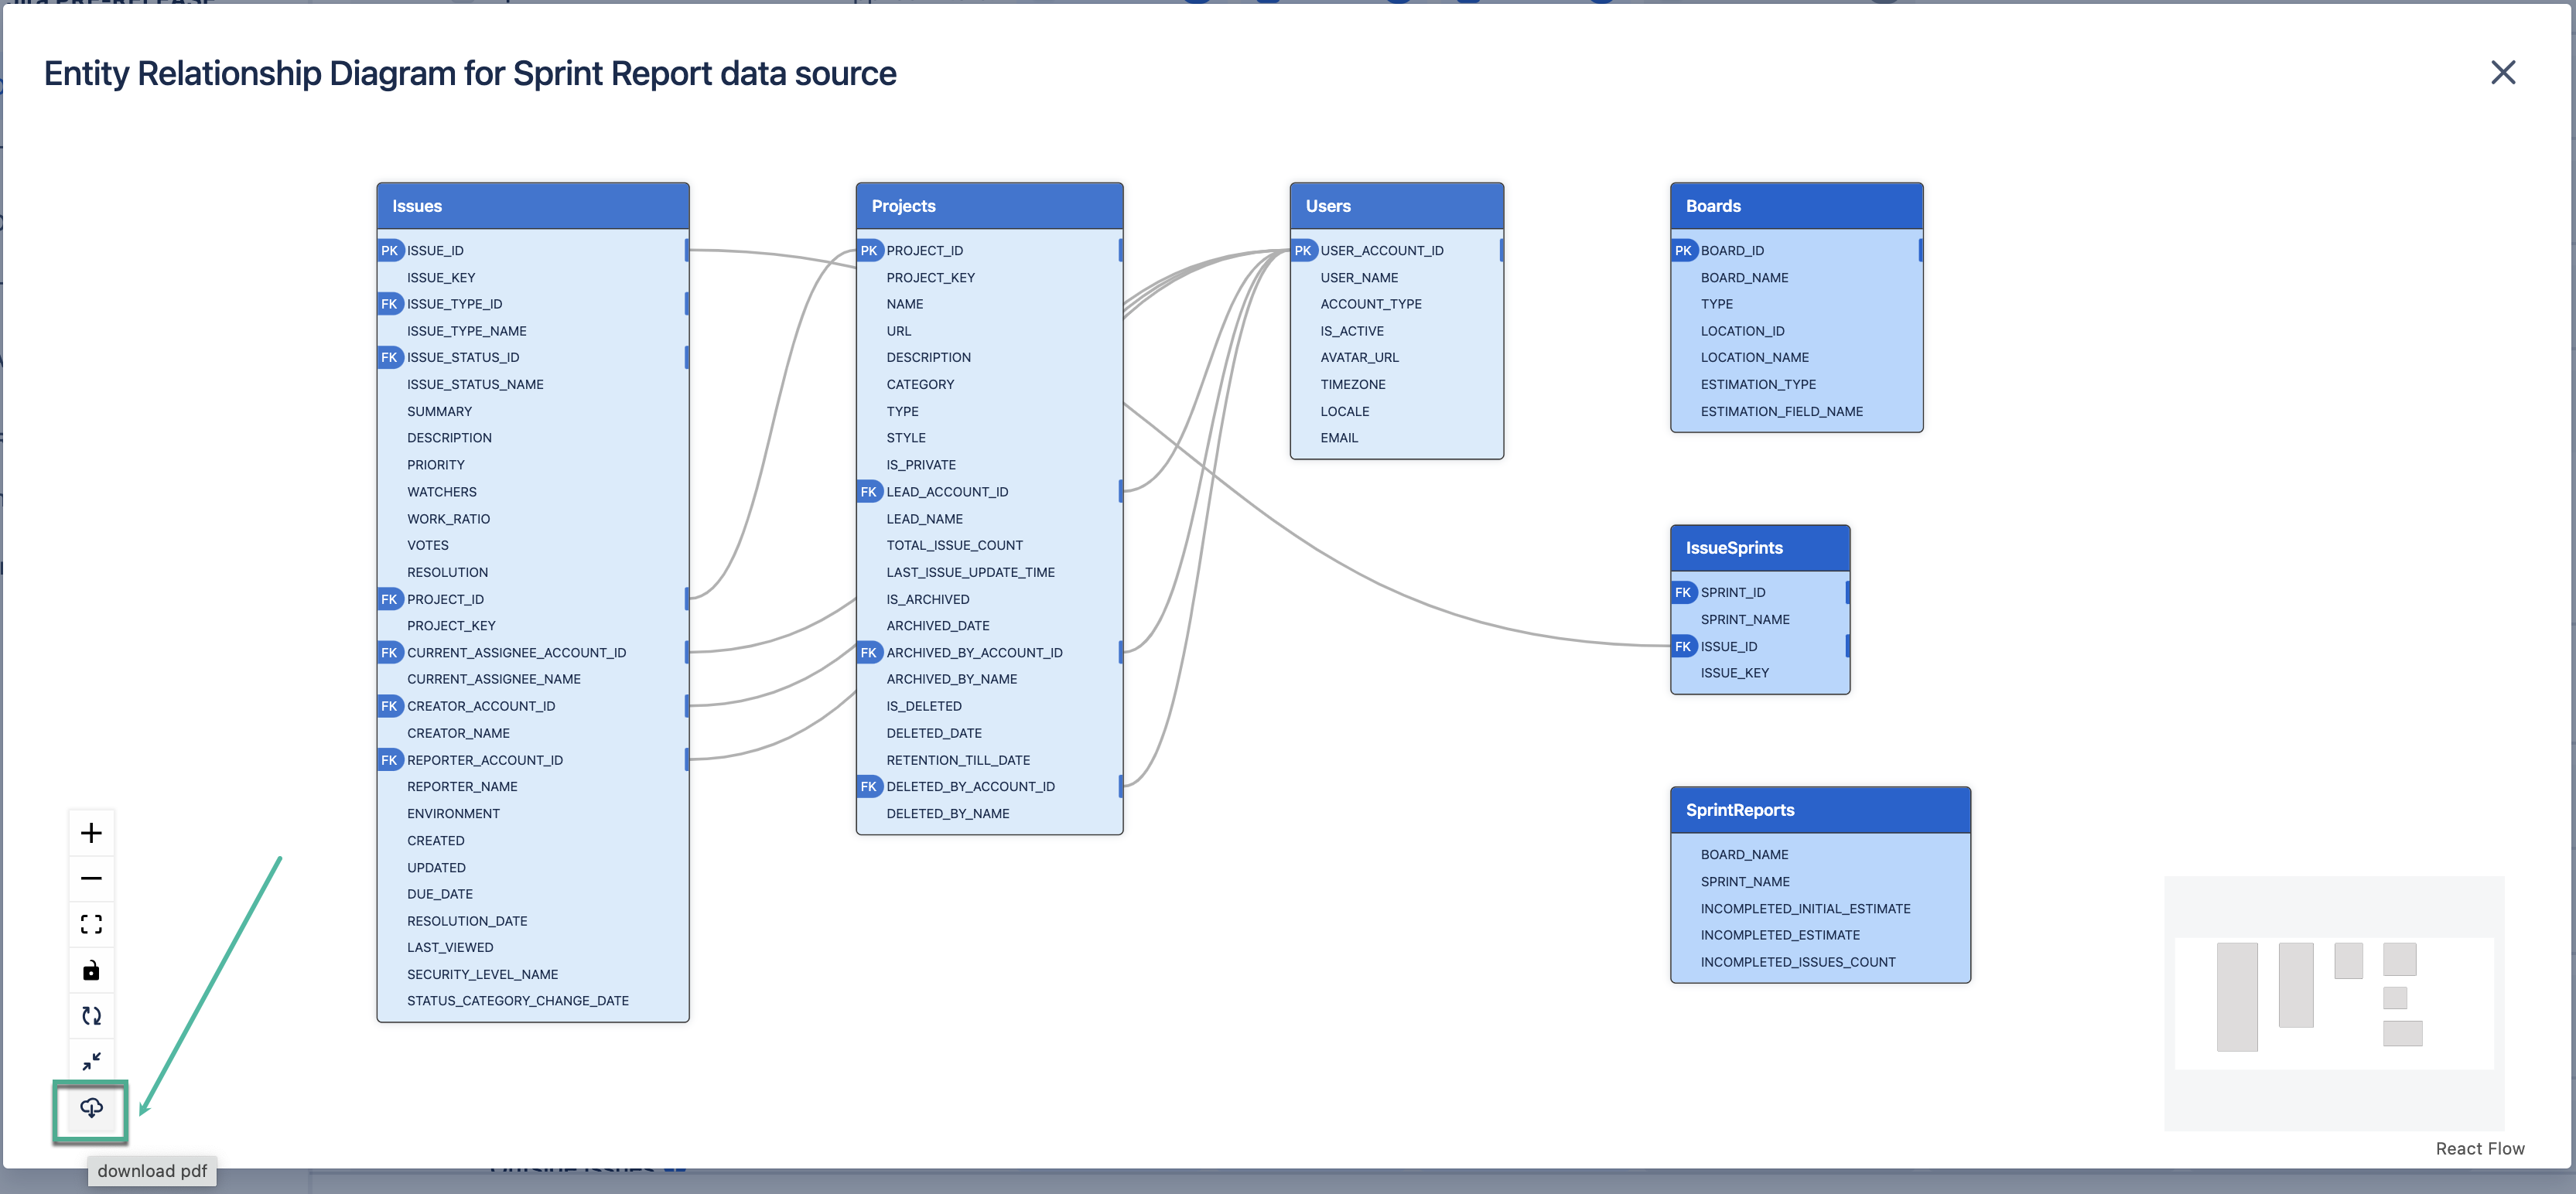Toggle the diagram interactivity lock
2576x1194 pixels.
(91, 970)
